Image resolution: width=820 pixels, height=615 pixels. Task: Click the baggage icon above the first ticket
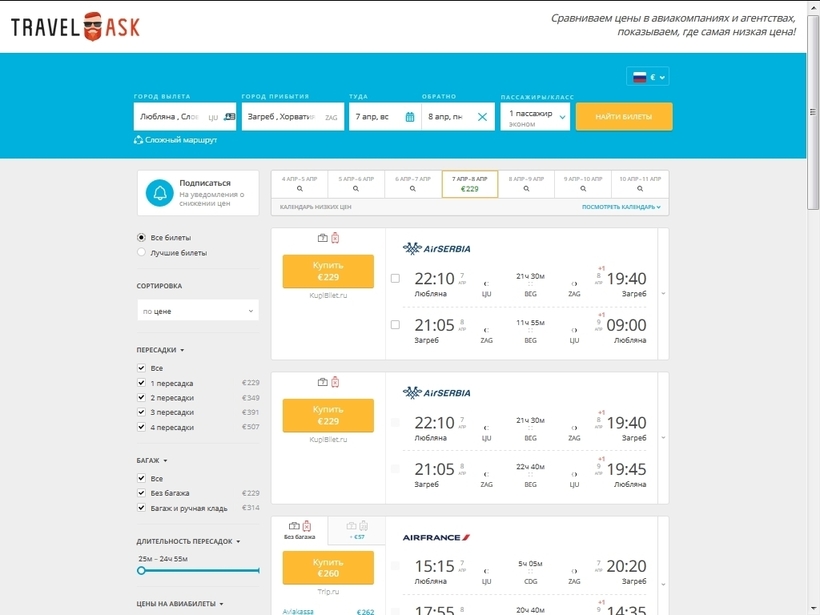click(323, 238)
